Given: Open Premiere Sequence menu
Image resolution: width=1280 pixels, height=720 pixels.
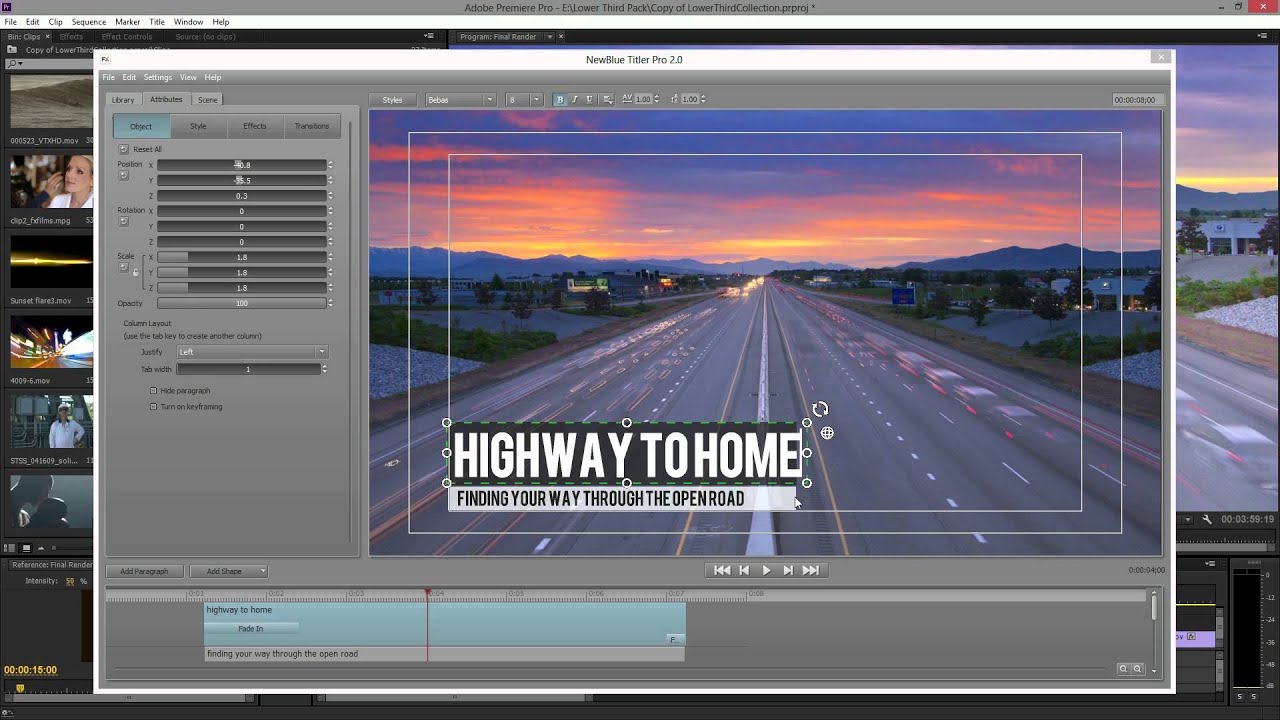Looking at the screenshot, I should tap(89, 21).
